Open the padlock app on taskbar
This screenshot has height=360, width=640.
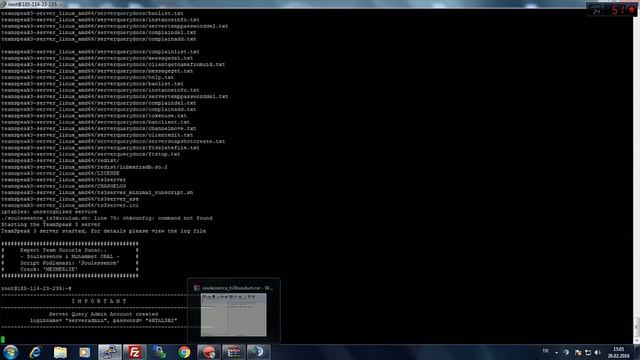click(x=159, y=352)
